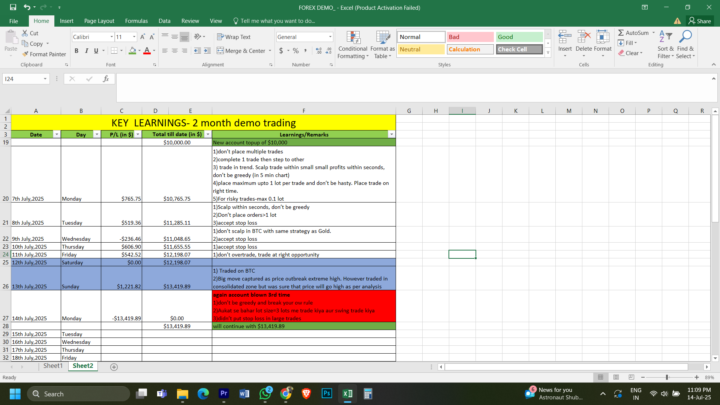Activate the Format Painter tool
720x405 pixels.
(x=44, y=54)
